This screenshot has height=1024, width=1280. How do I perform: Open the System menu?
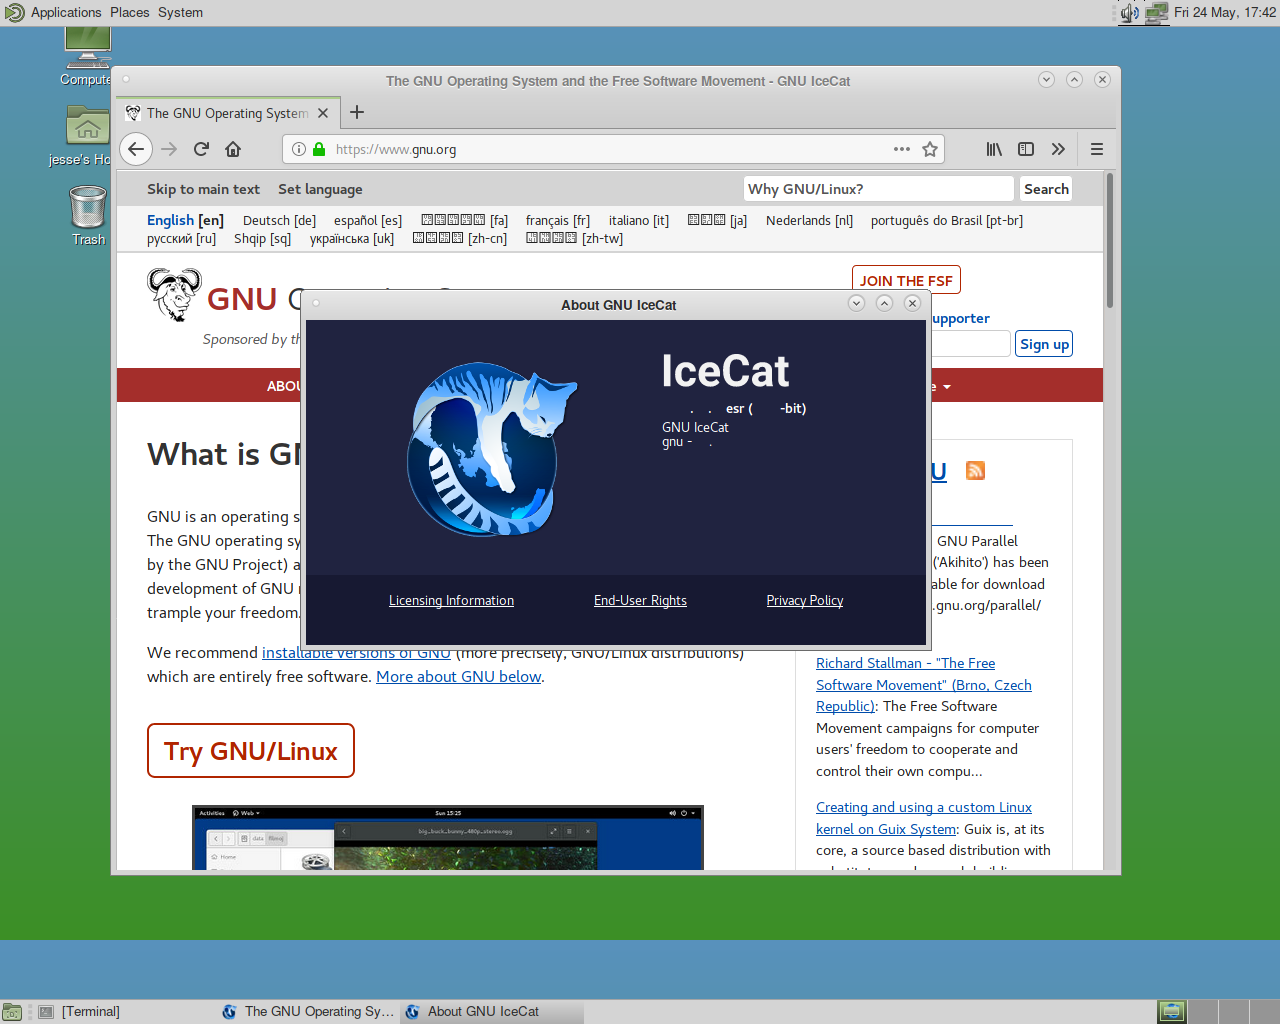coord(180,12)
